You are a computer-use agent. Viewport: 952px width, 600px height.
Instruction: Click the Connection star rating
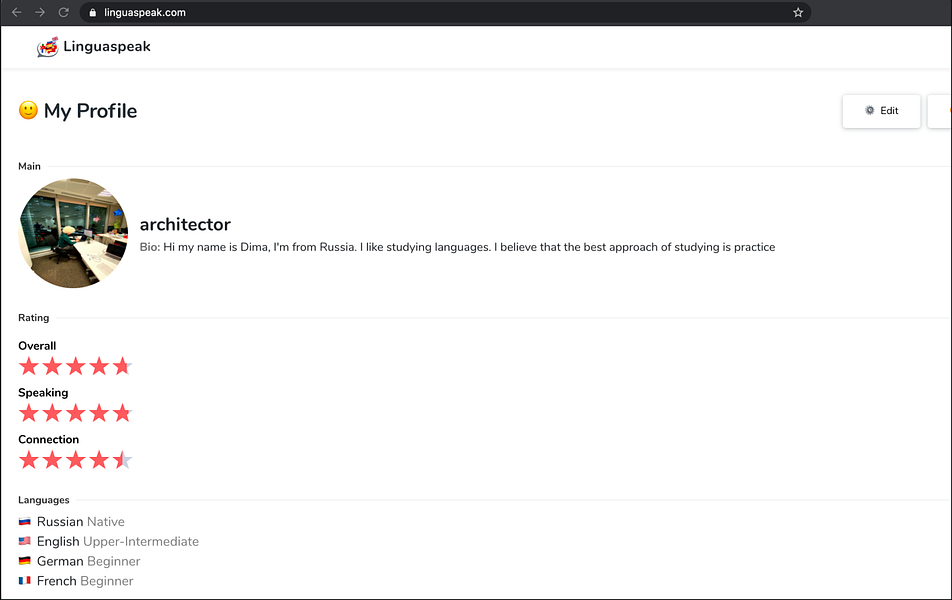(75, 460)
